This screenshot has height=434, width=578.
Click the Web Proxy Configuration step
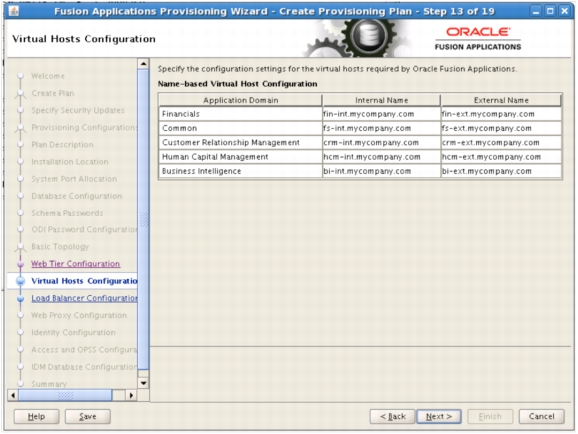79,315
